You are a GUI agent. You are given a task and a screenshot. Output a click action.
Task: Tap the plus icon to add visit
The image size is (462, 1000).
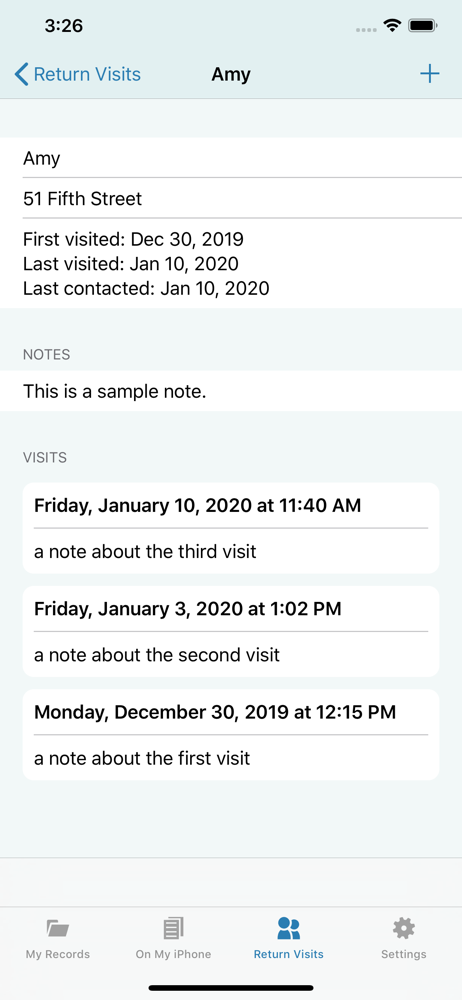click(429, 74)
